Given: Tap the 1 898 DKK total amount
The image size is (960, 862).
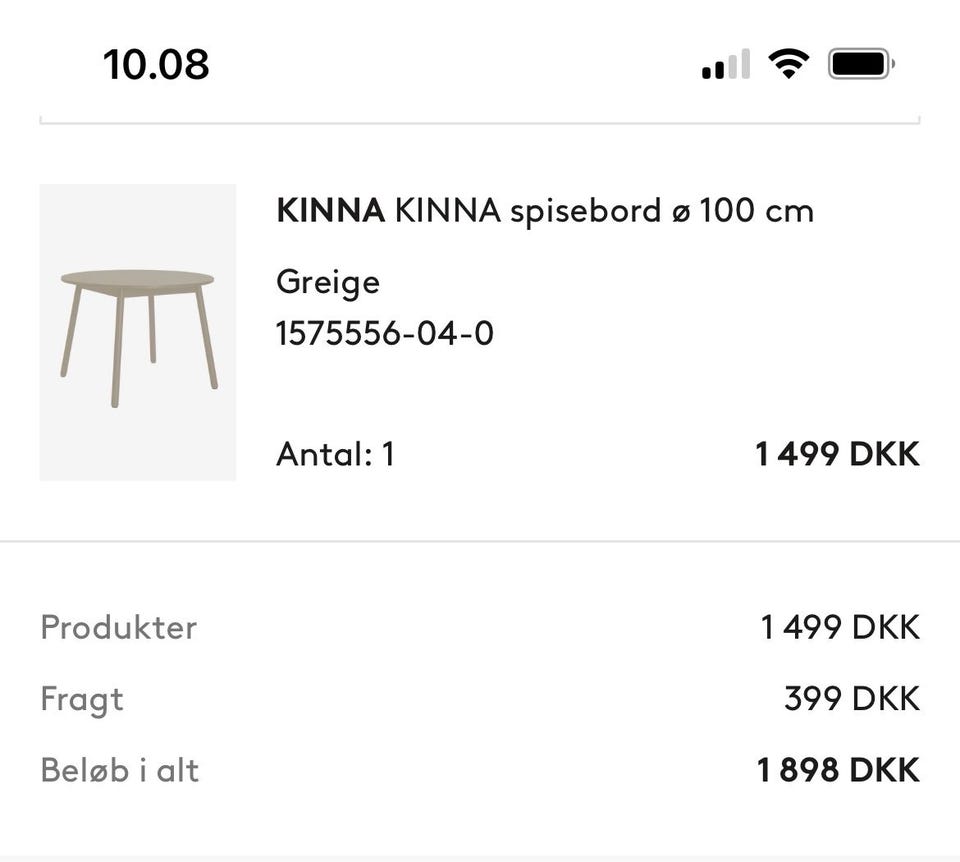Looking at the screenshot, I should (838, 770).
